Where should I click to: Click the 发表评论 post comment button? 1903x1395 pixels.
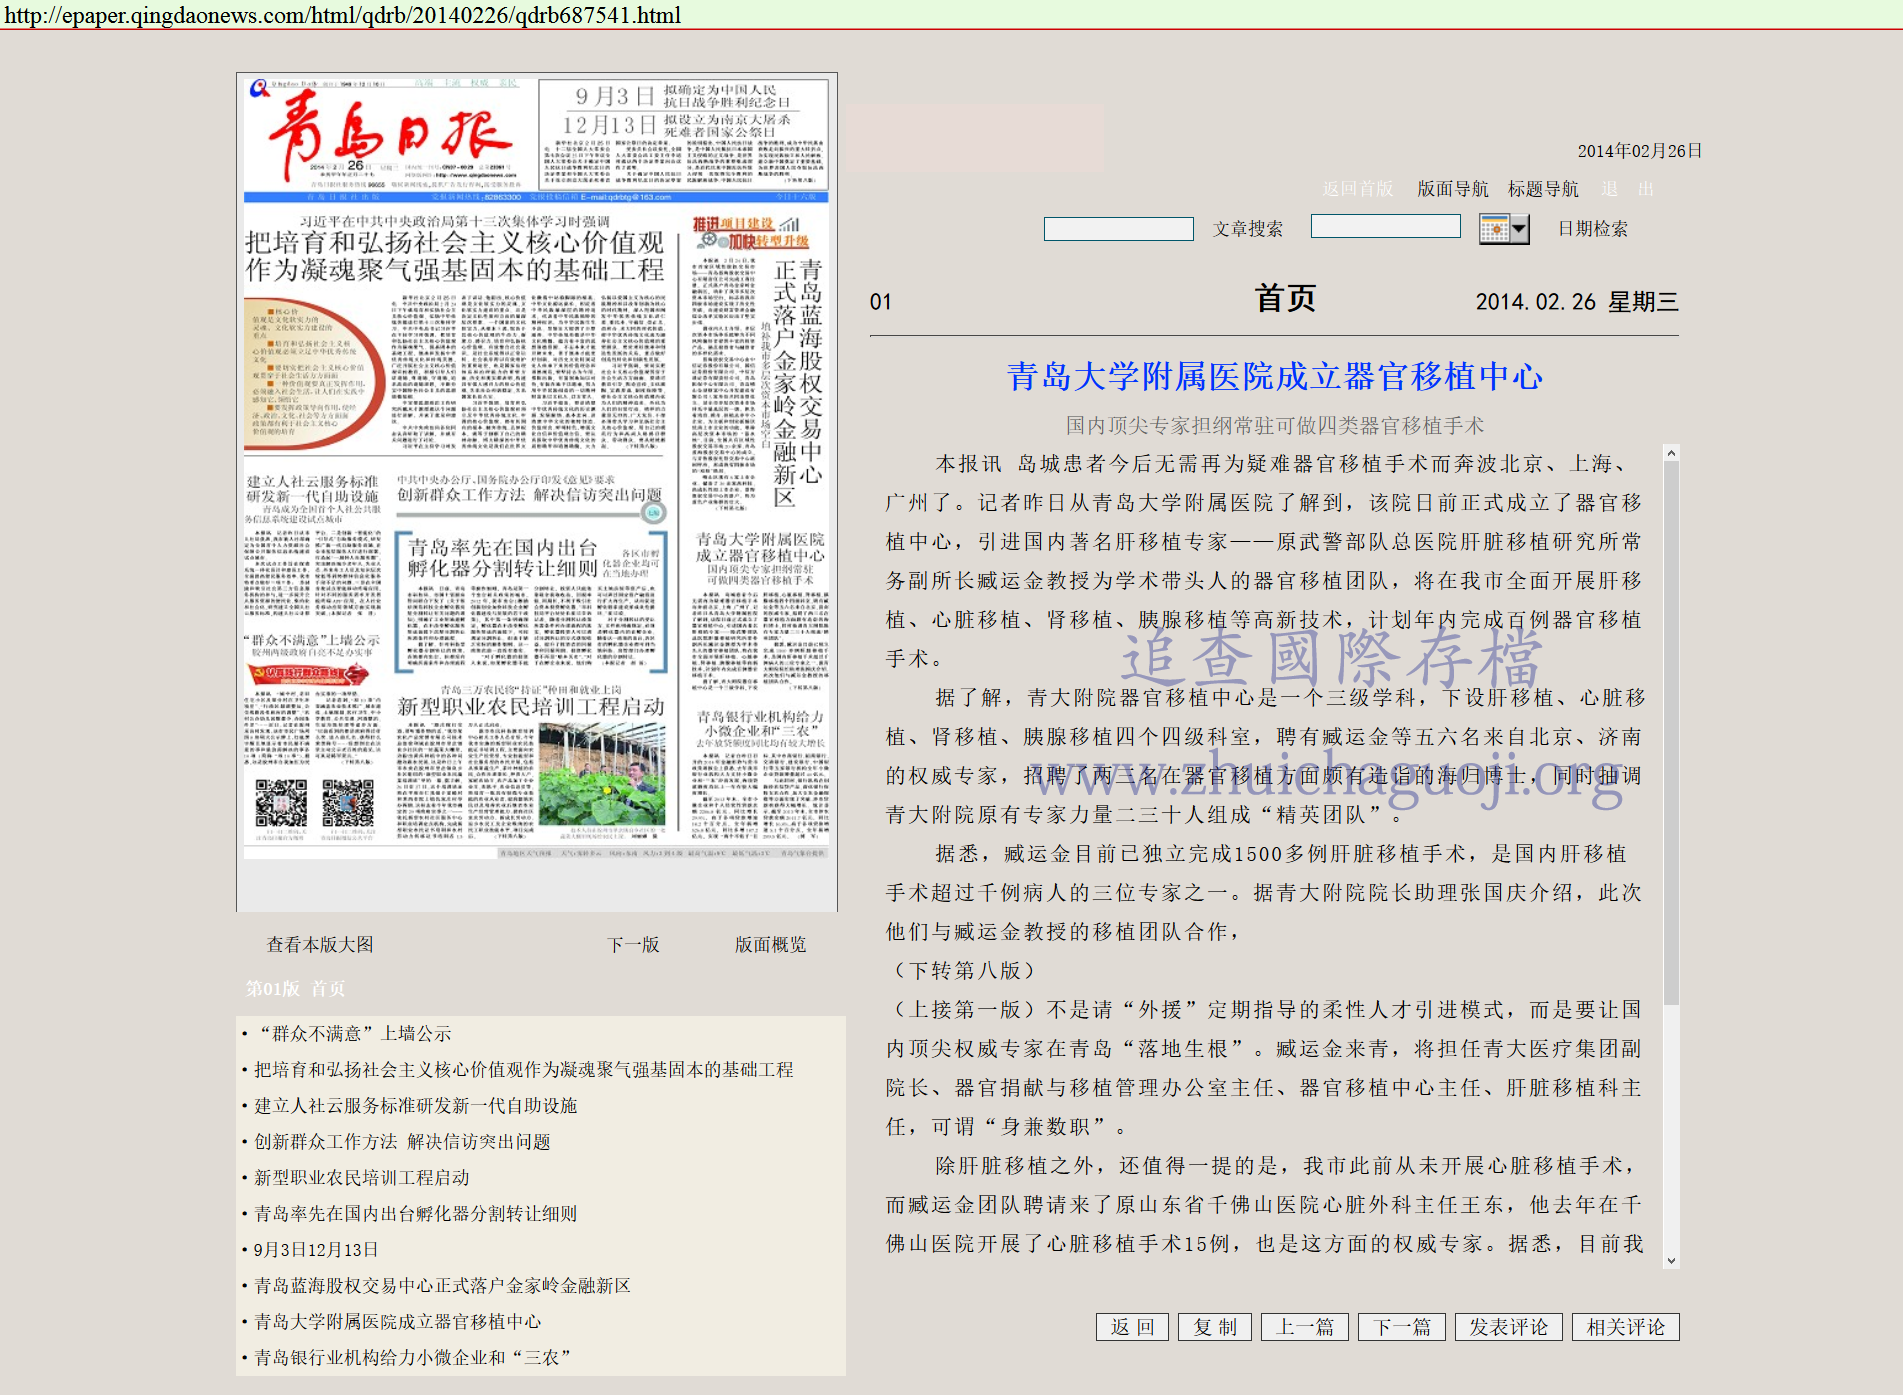[x=1508, y=1327]
